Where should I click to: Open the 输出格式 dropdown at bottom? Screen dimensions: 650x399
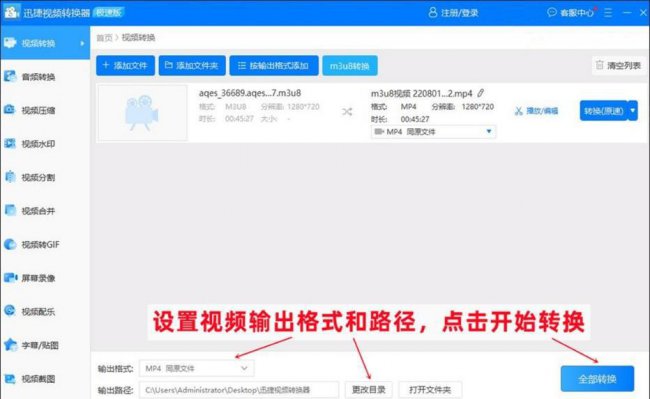197,368
